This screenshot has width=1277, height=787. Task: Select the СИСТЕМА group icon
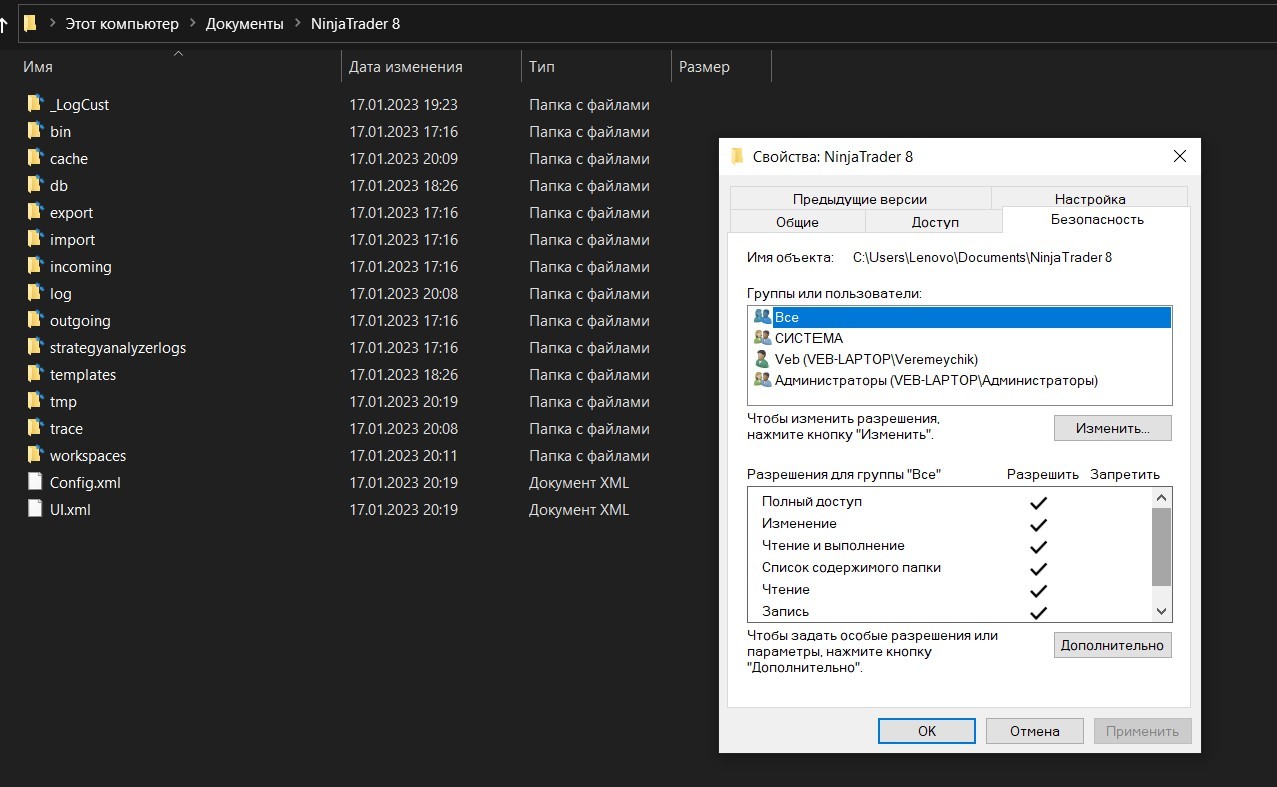point(762,338)
